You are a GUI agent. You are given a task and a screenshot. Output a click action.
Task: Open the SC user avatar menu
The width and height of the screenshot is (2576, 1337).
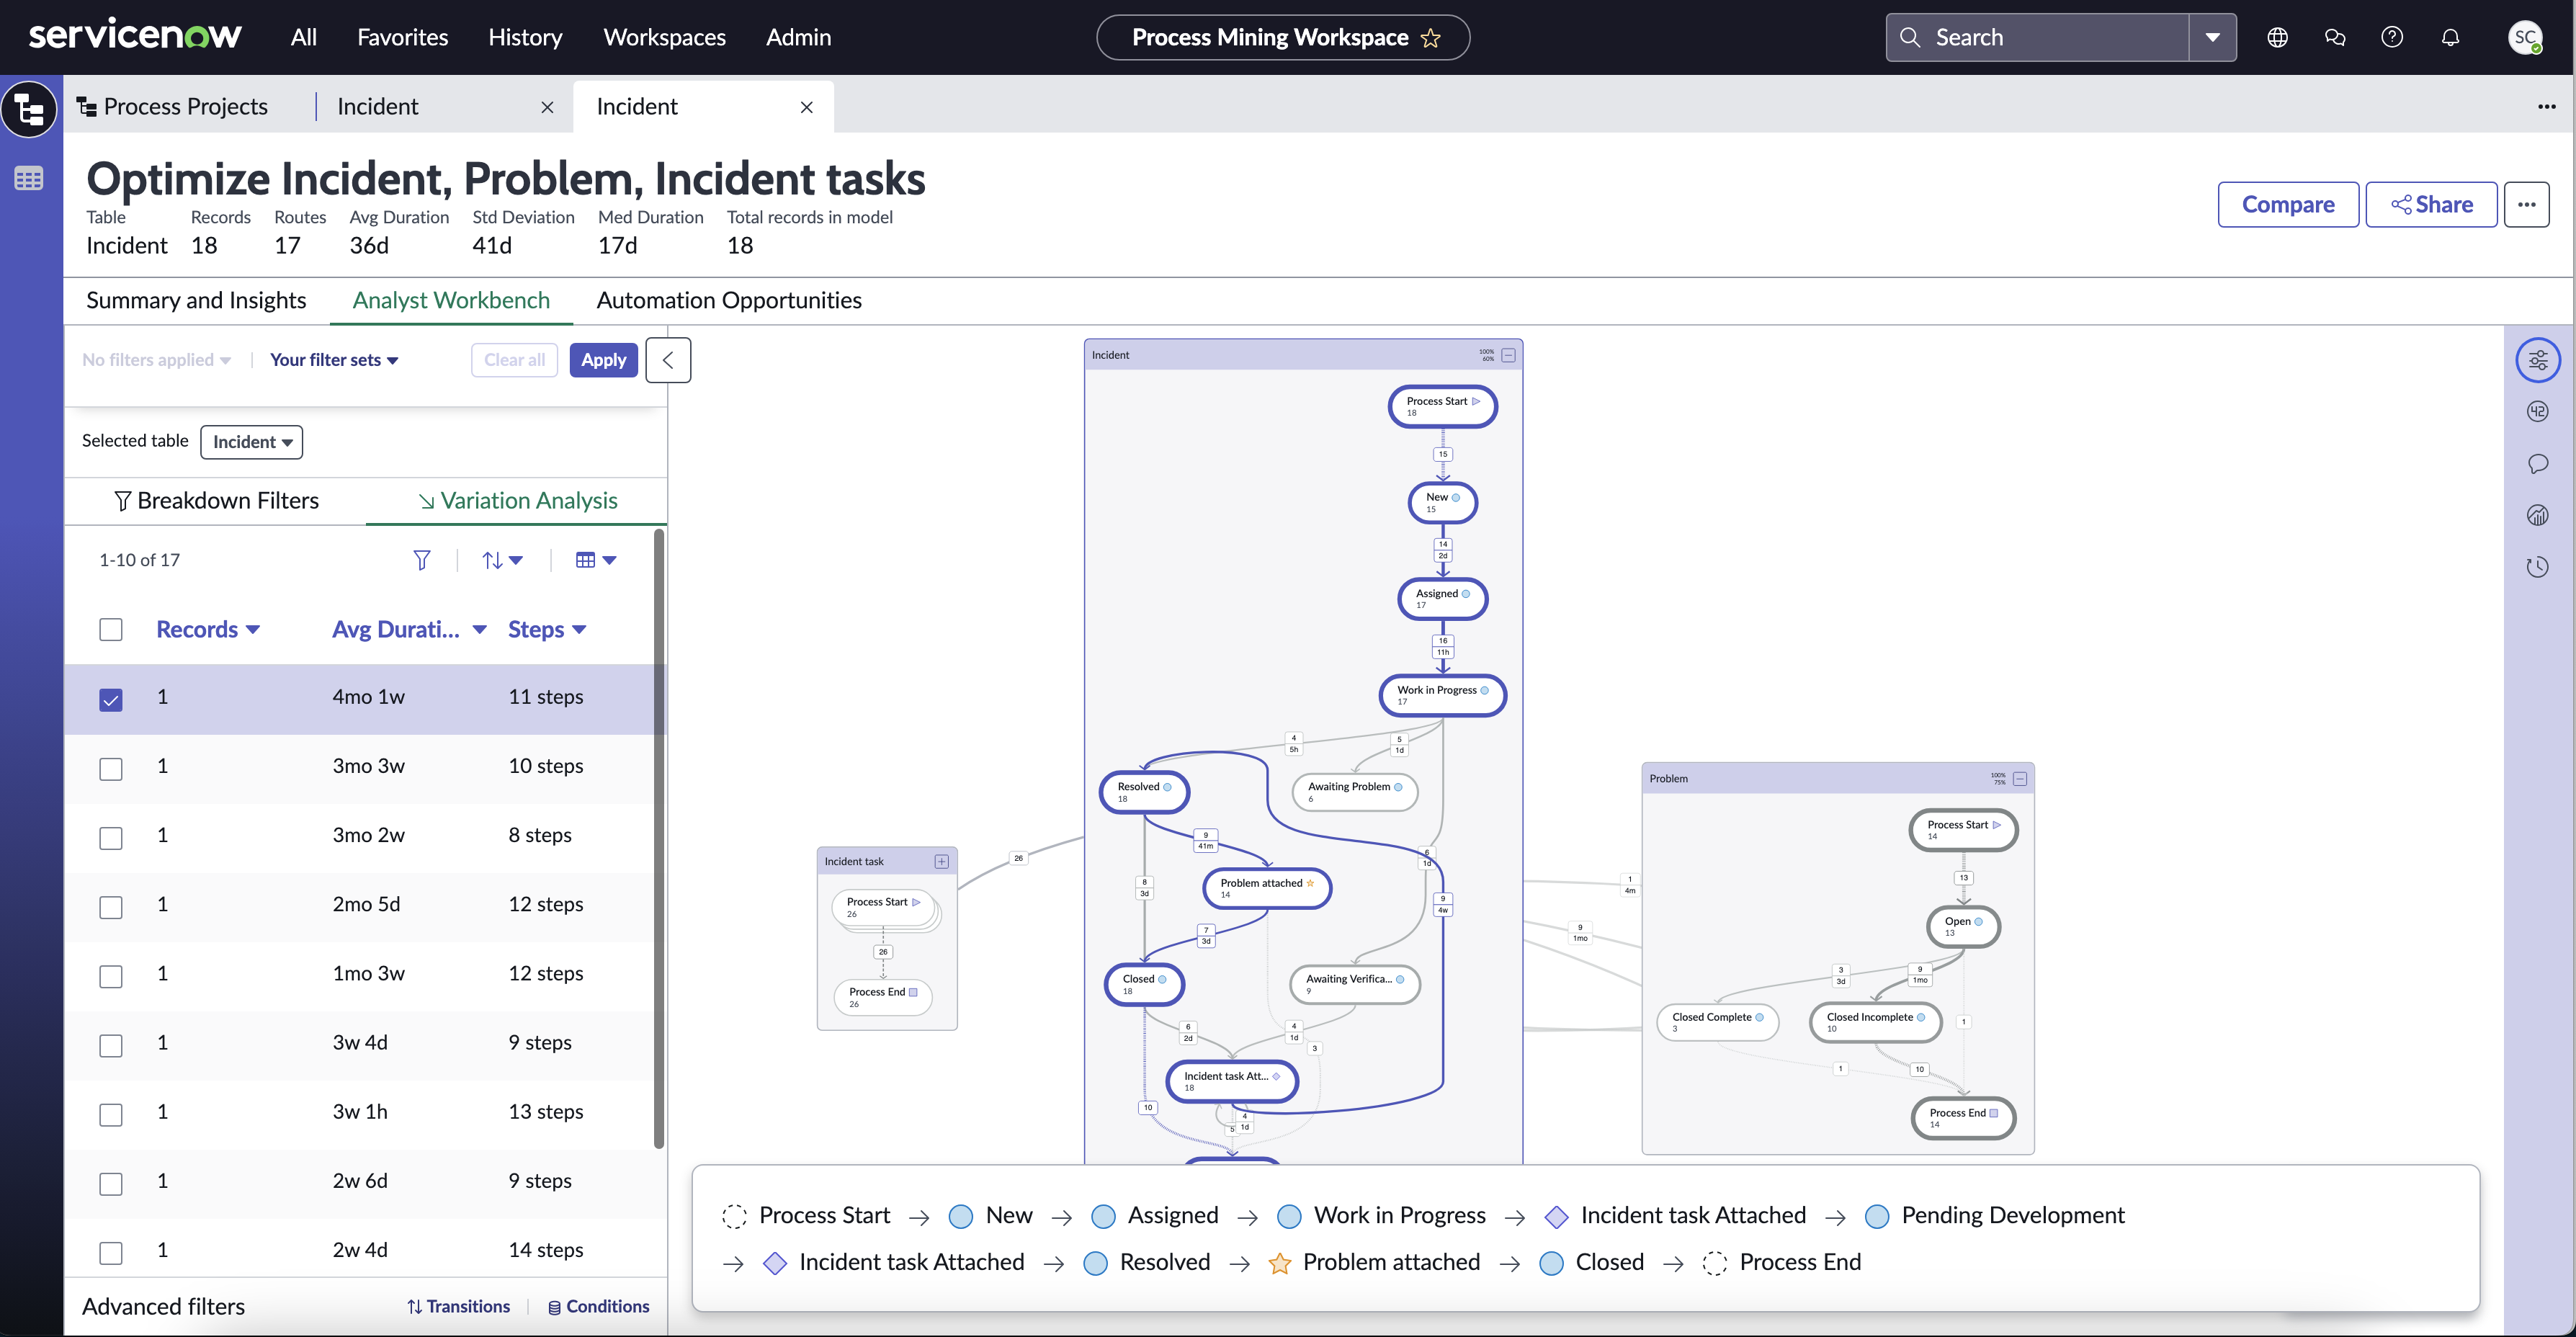point(2525,37)
